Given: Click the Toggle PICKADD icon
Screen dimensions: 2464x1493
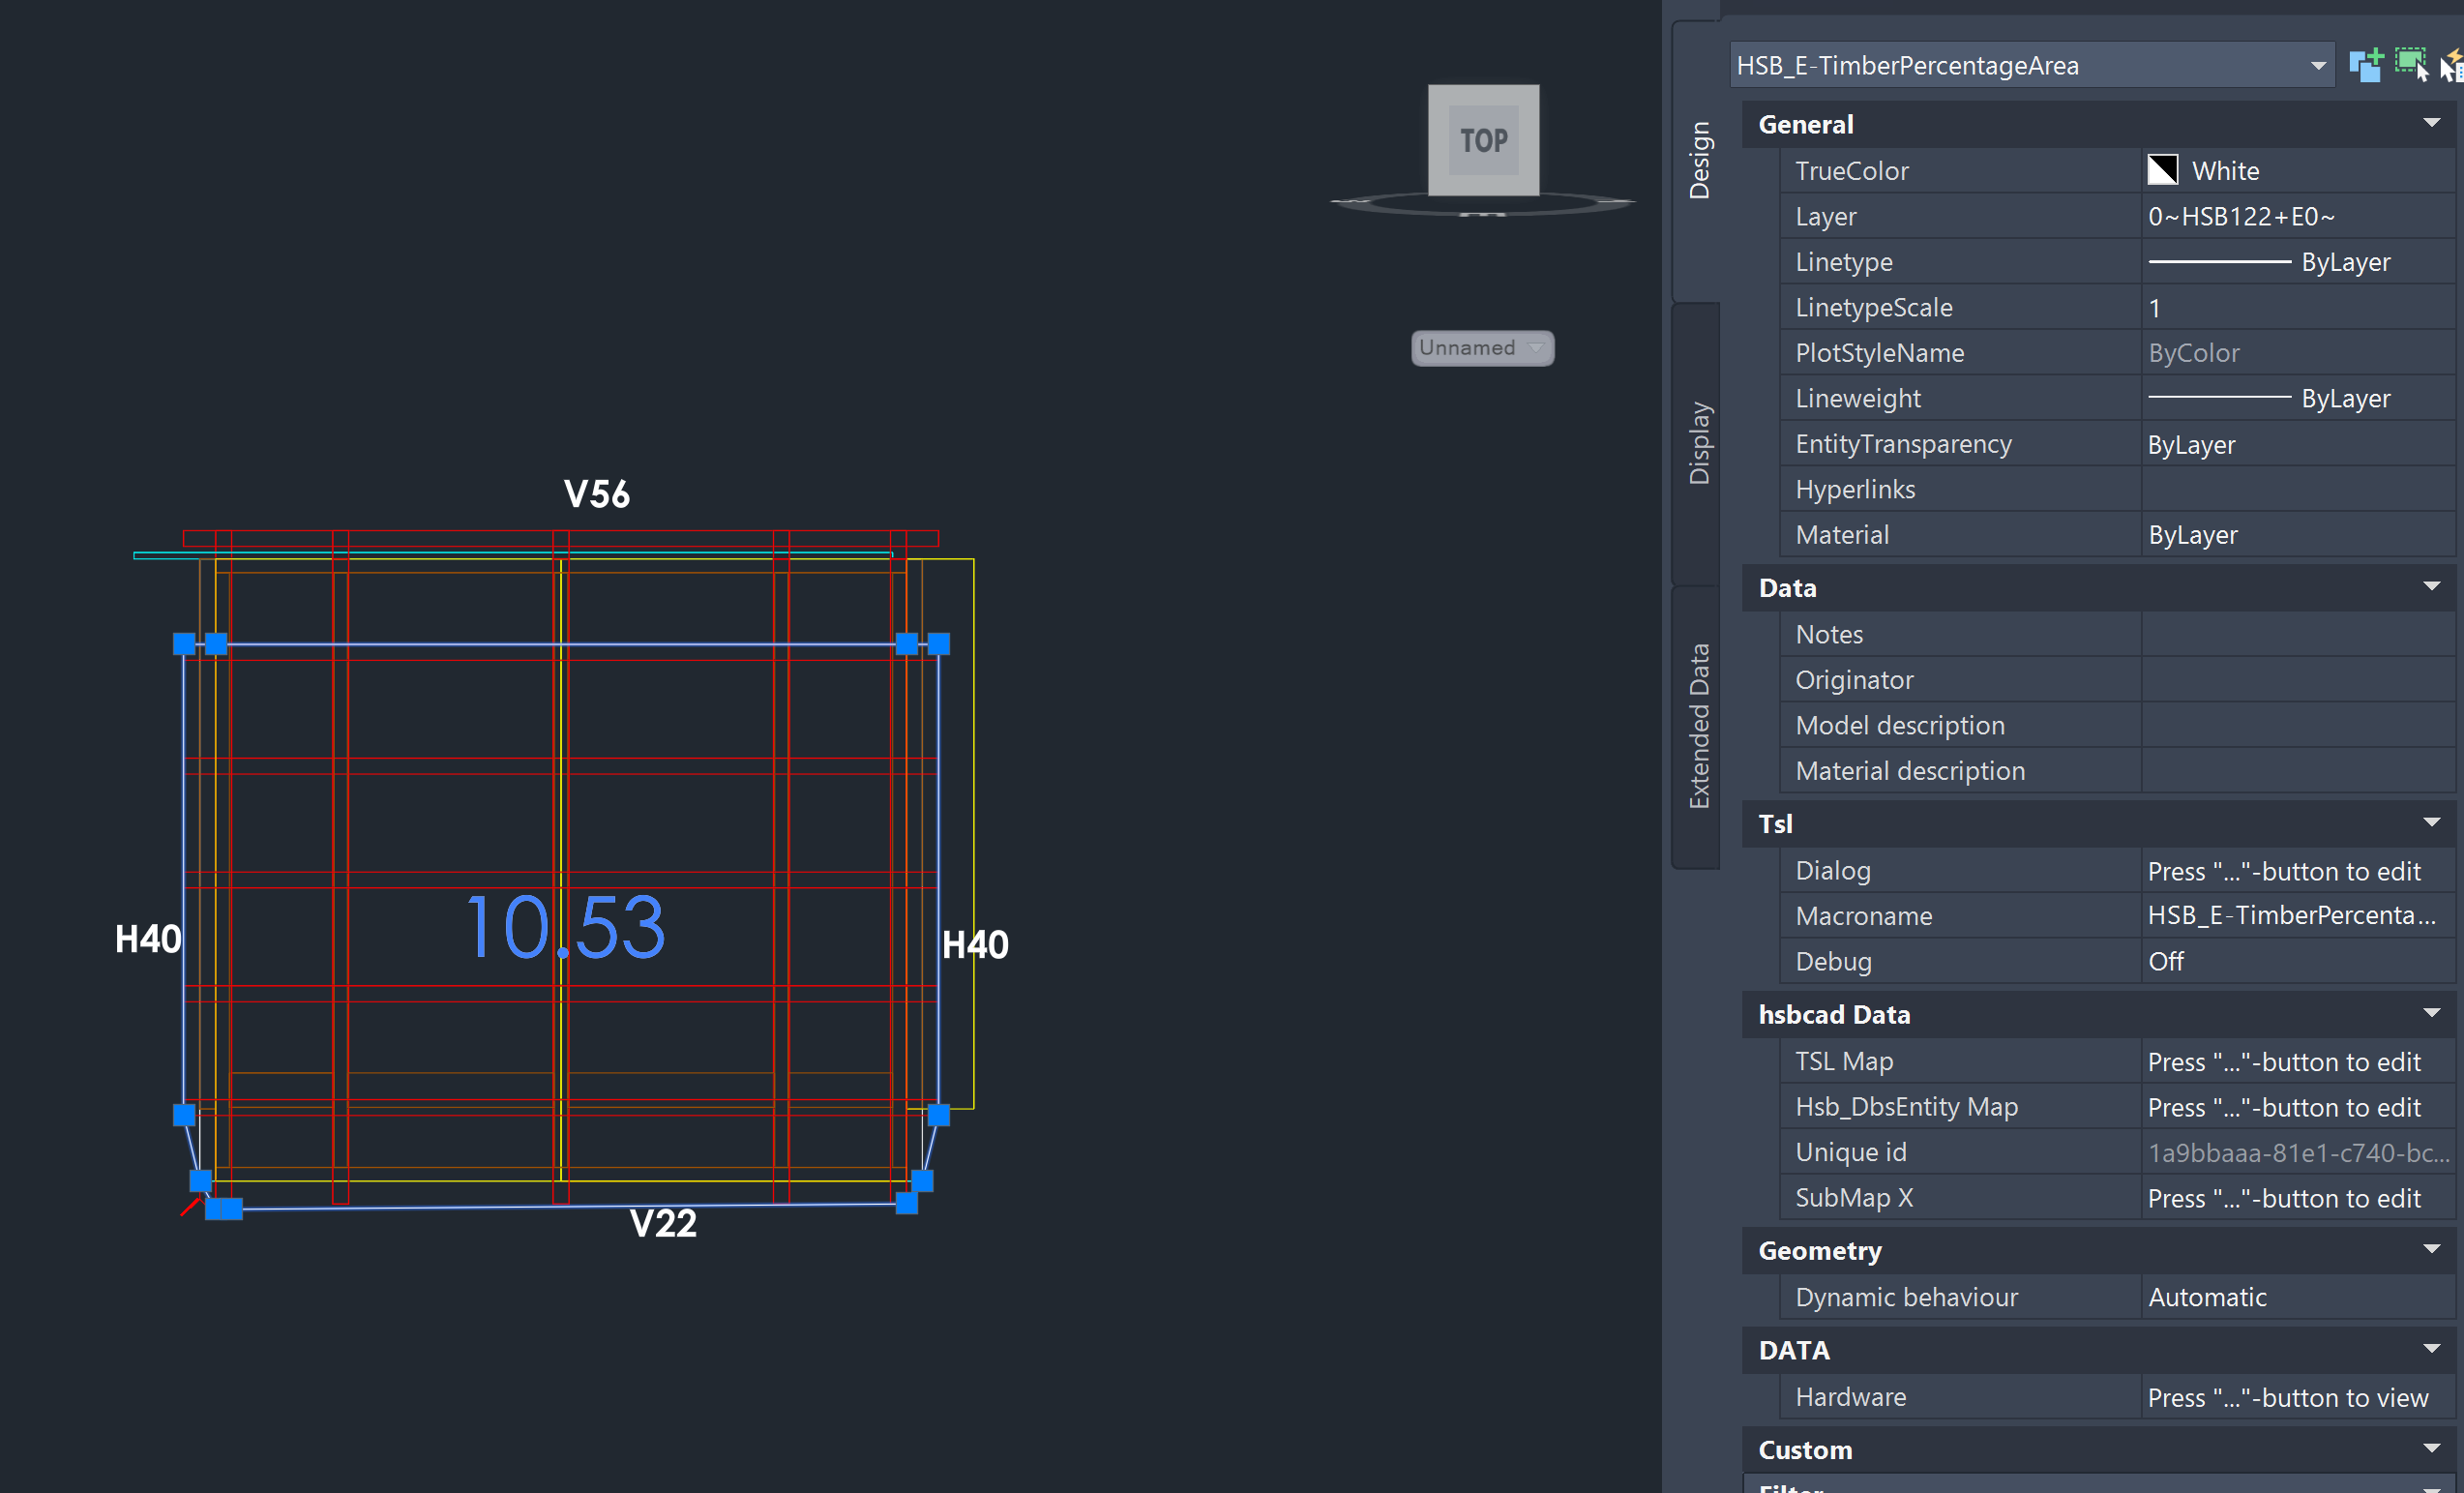Looking at the screenshot, I should 2366,66.
